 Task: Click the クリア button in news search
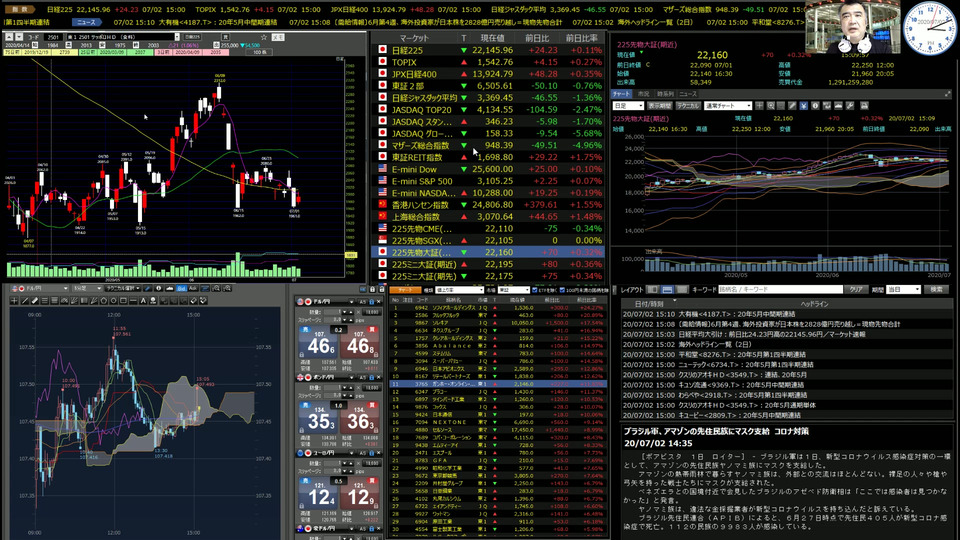856,289
